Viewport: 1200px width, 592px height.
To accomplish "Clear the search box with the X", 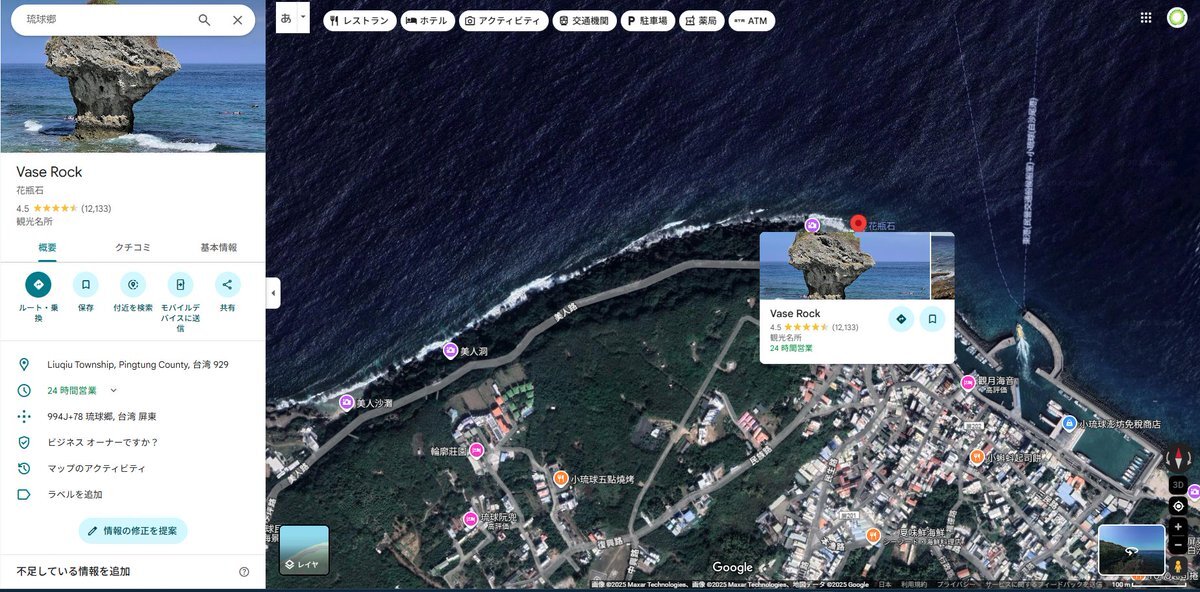I will point(237,20).
